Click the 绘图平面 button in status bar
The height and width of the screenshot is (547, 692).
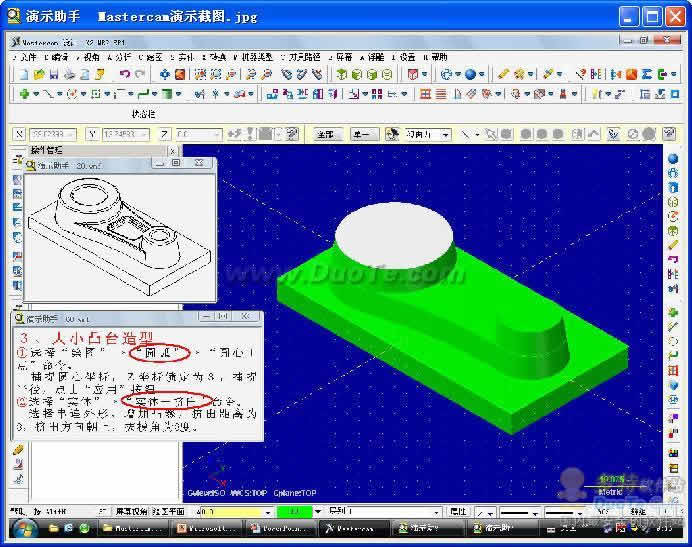(168, 512)
